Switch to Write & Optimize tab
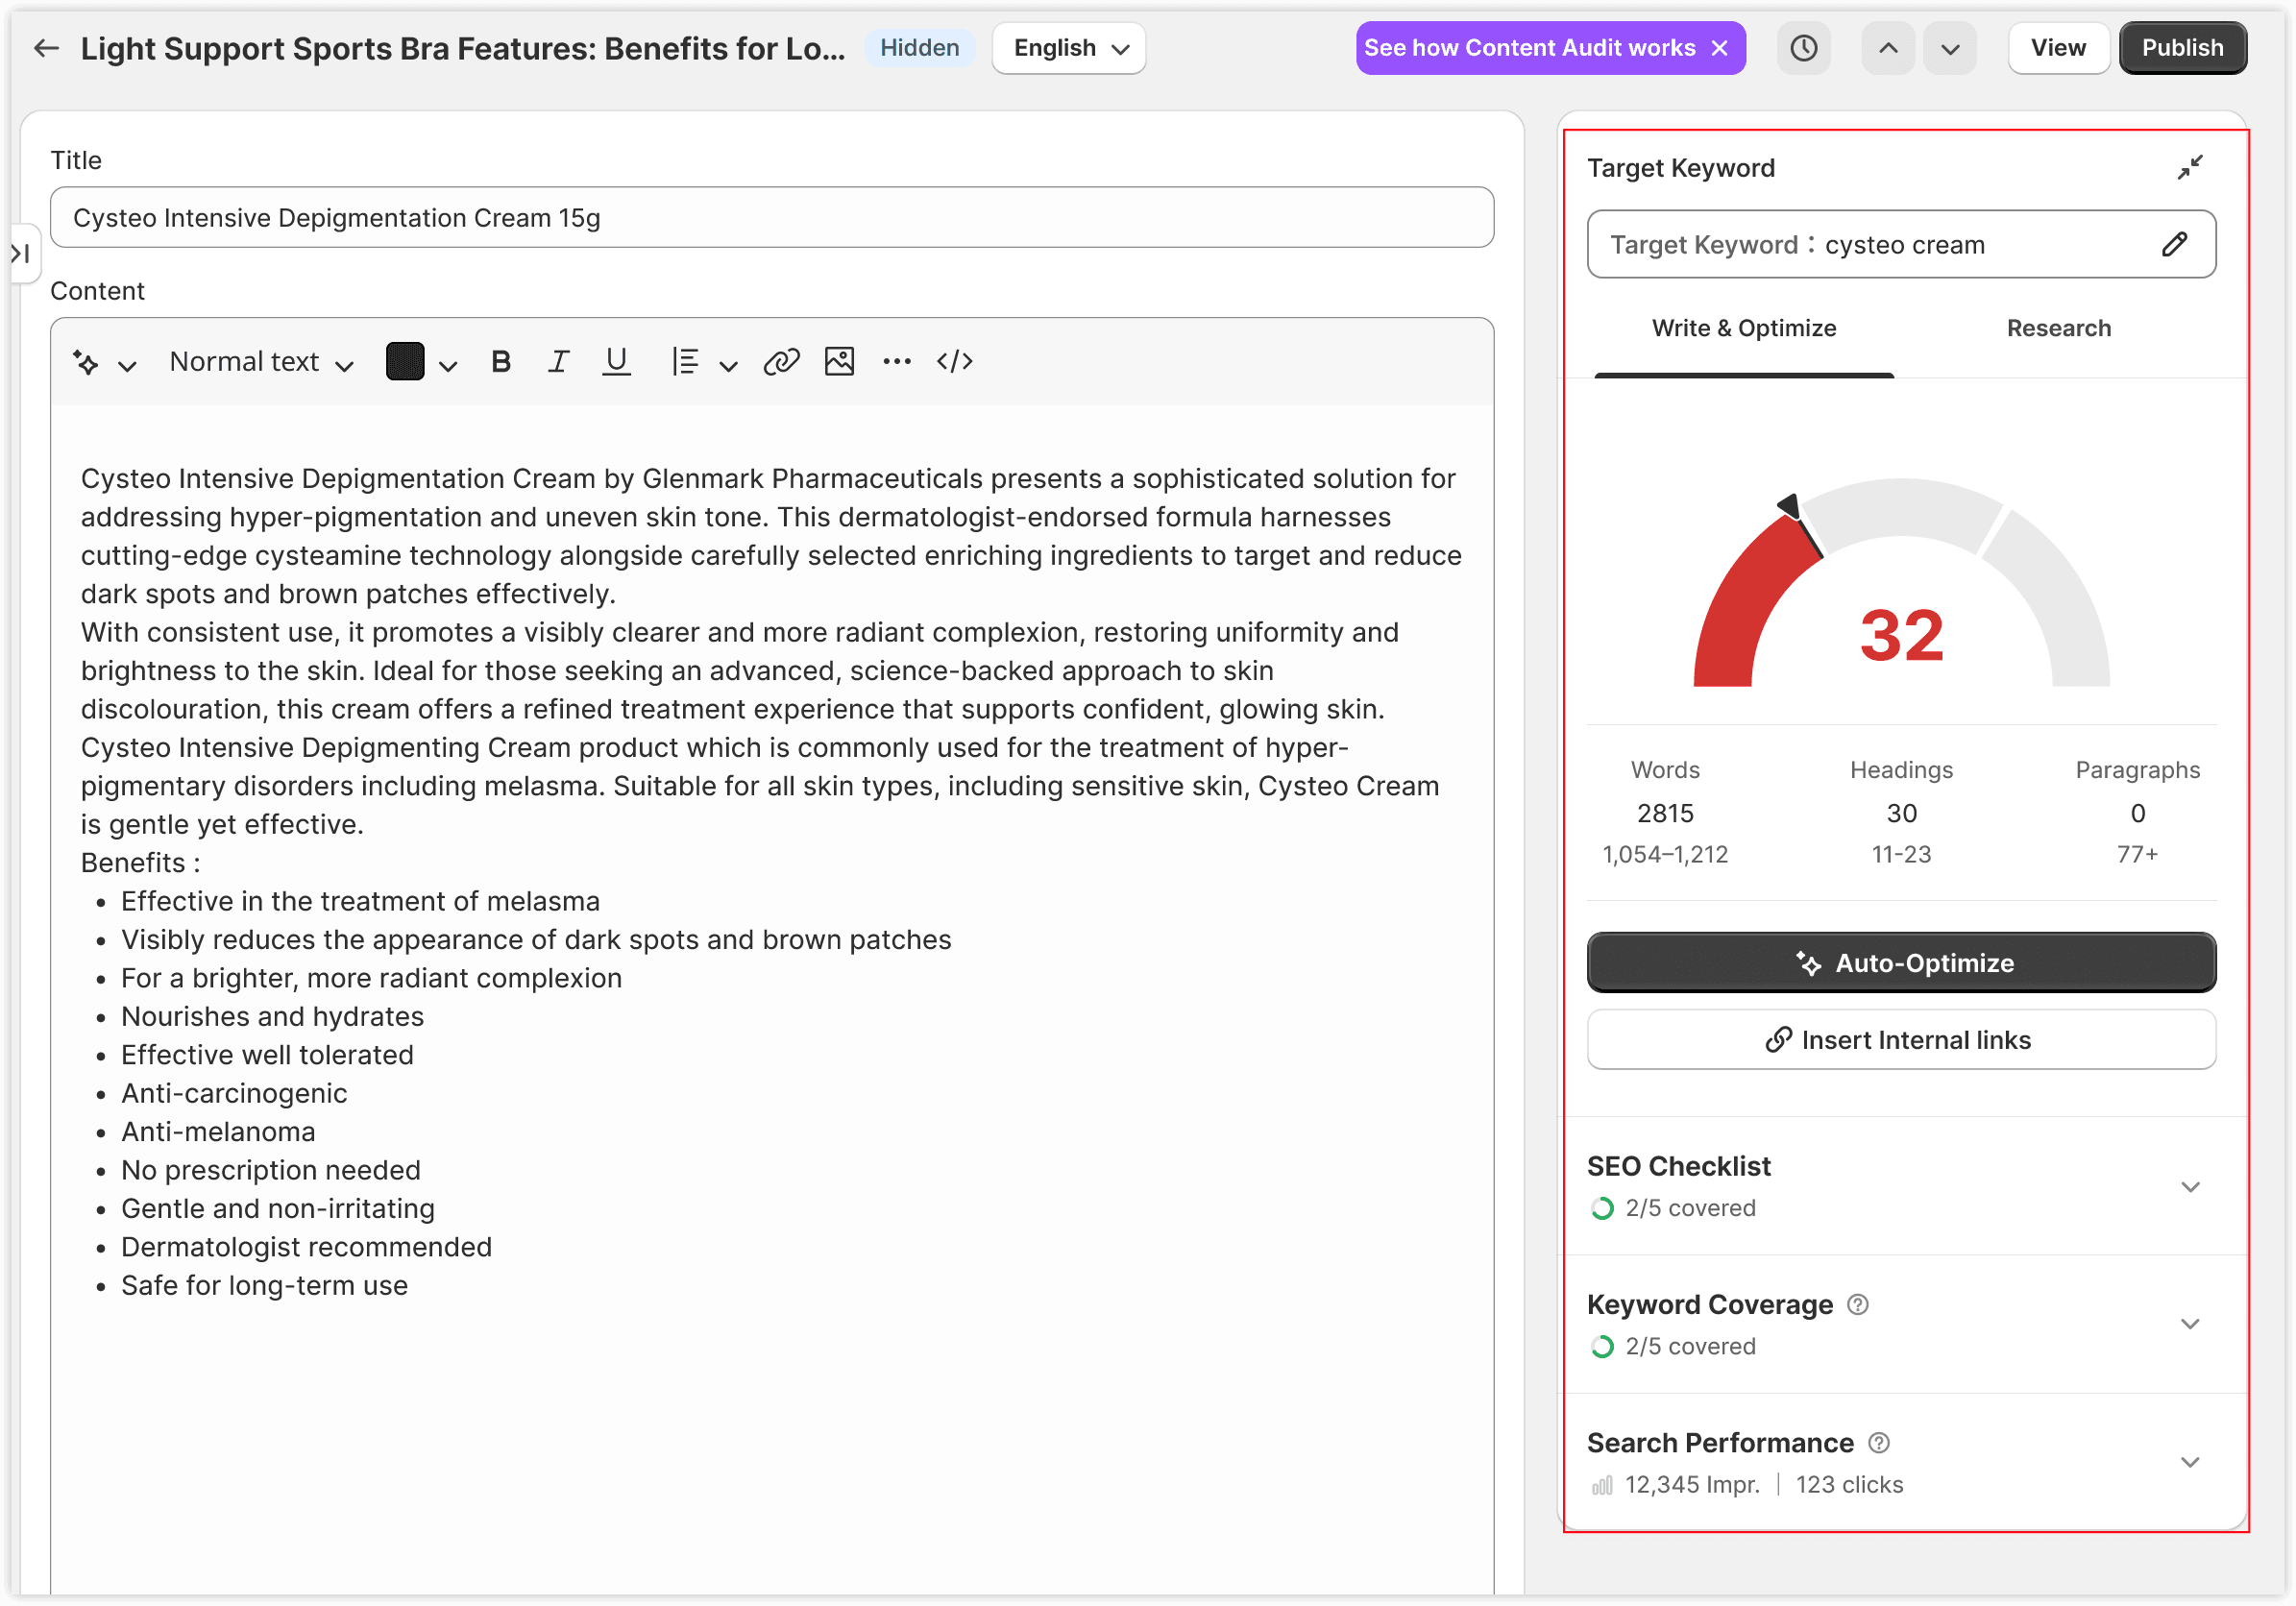The width and height of the screenshot is (2296, 1606). (1743, 328)
